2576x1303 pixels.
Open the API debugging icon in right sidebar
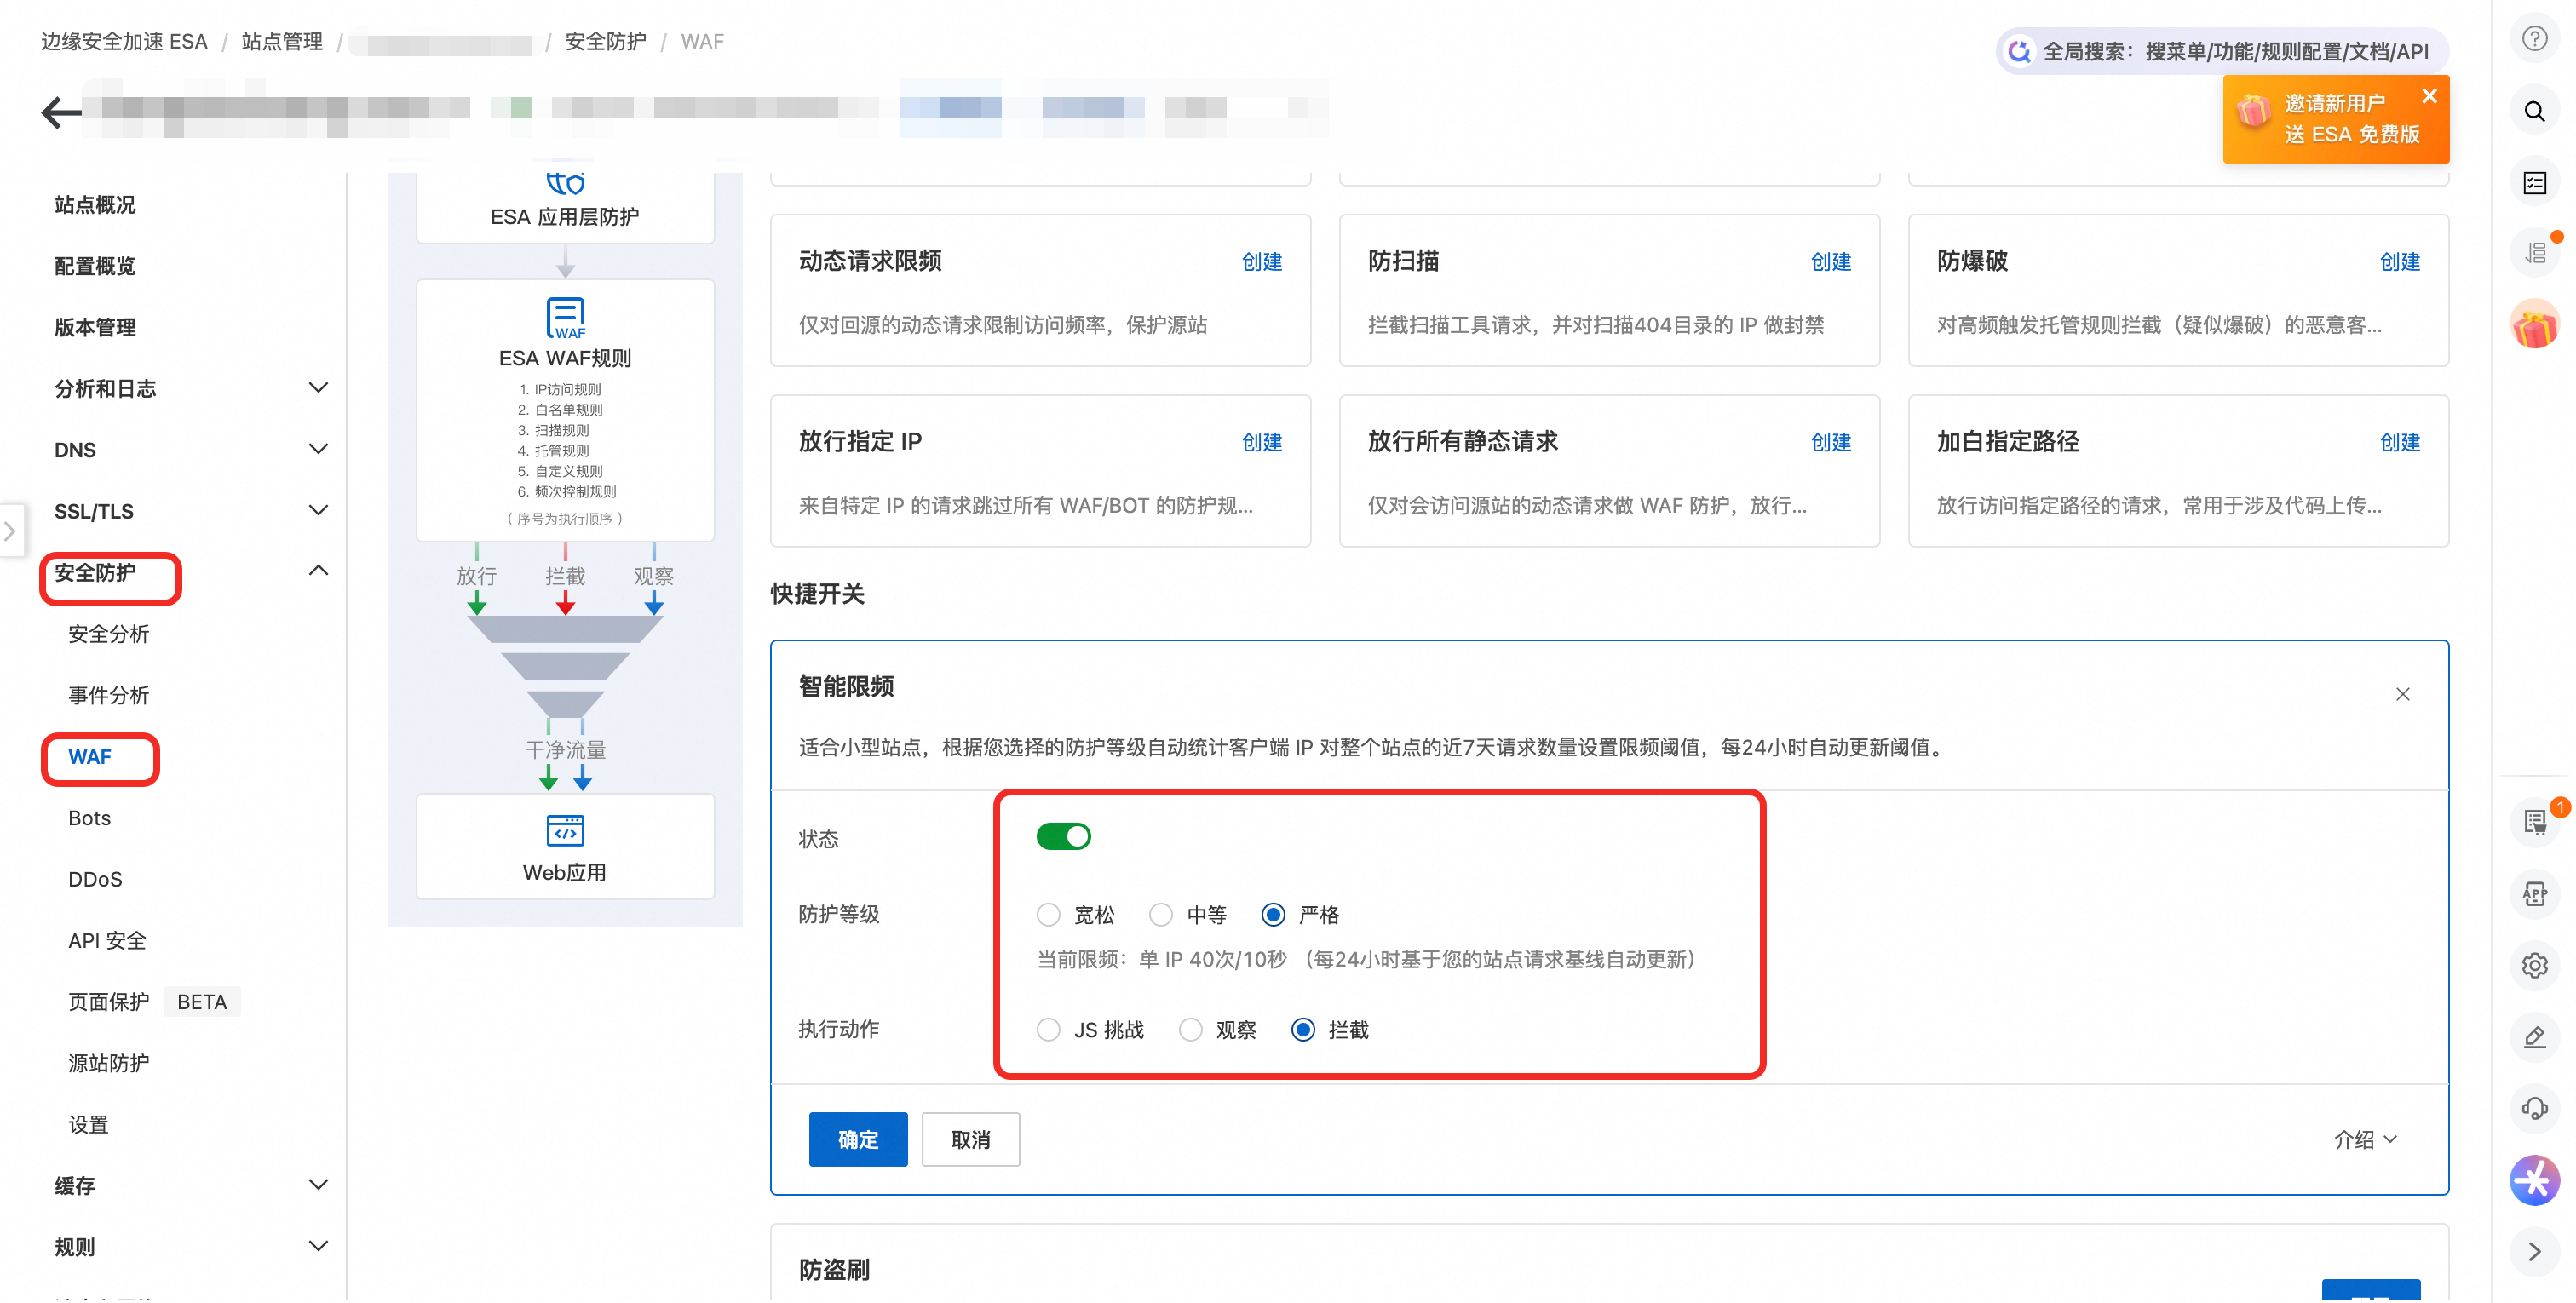pos(2533,893)
